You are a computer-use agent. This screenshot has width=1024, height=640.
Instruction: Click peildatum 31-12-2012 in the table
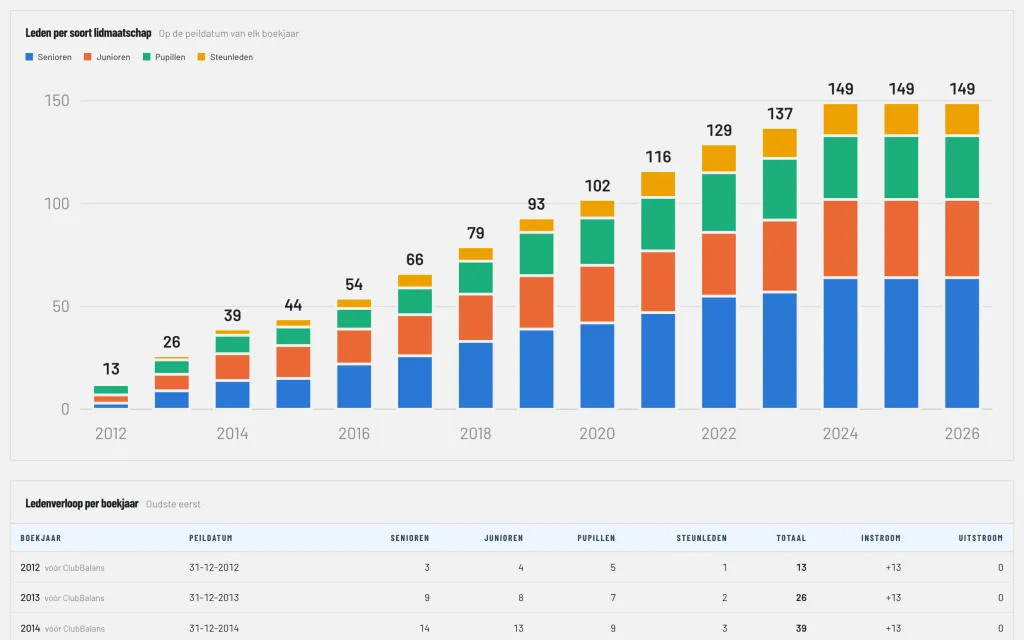click(x=214, y=568)
